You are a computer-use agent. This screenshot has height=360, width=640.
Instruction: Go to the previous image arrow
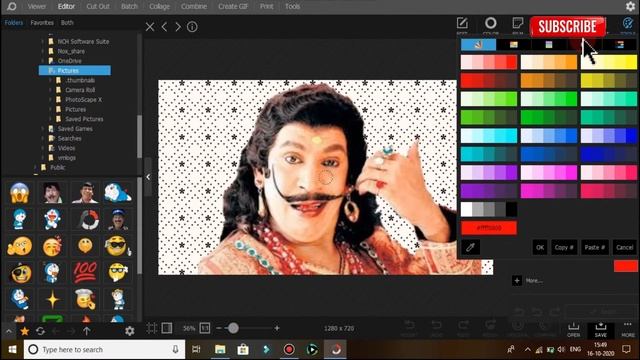coord(164,27)
